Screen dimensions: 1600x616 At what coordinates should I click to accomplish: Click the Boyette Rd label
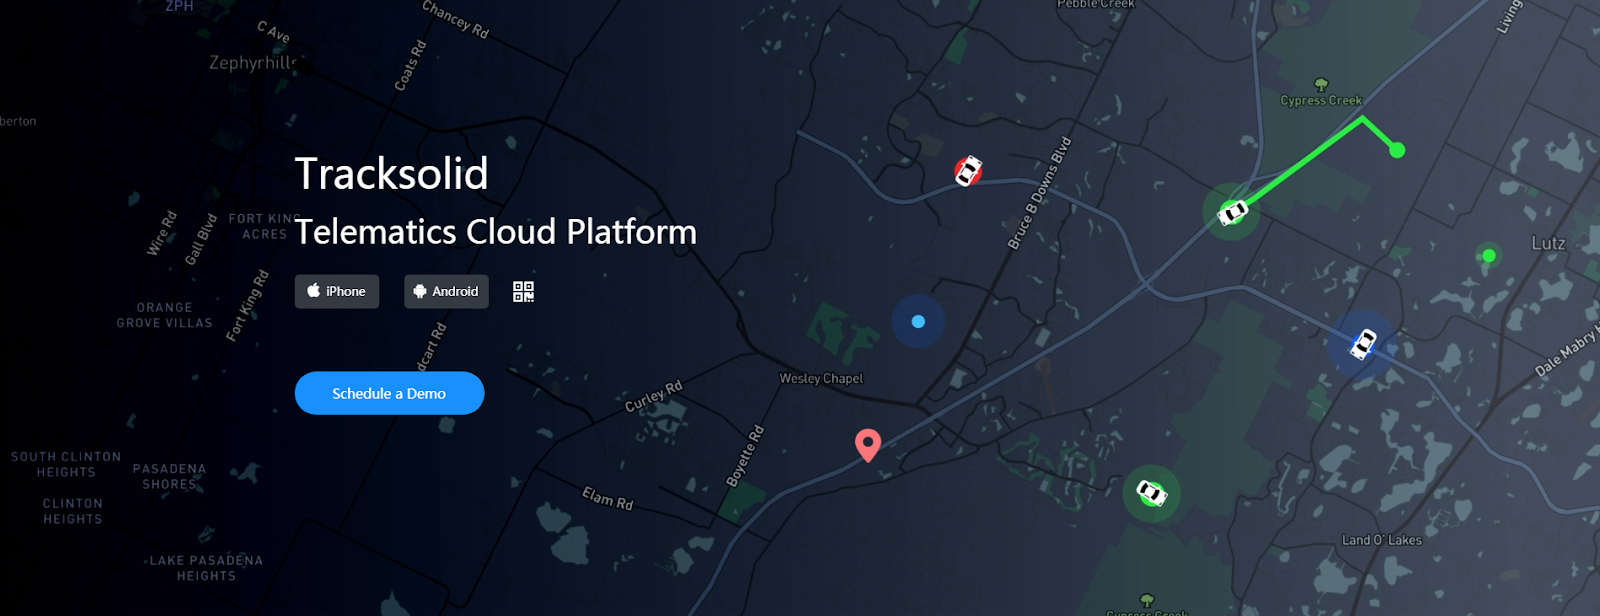(x=746, y=456)
